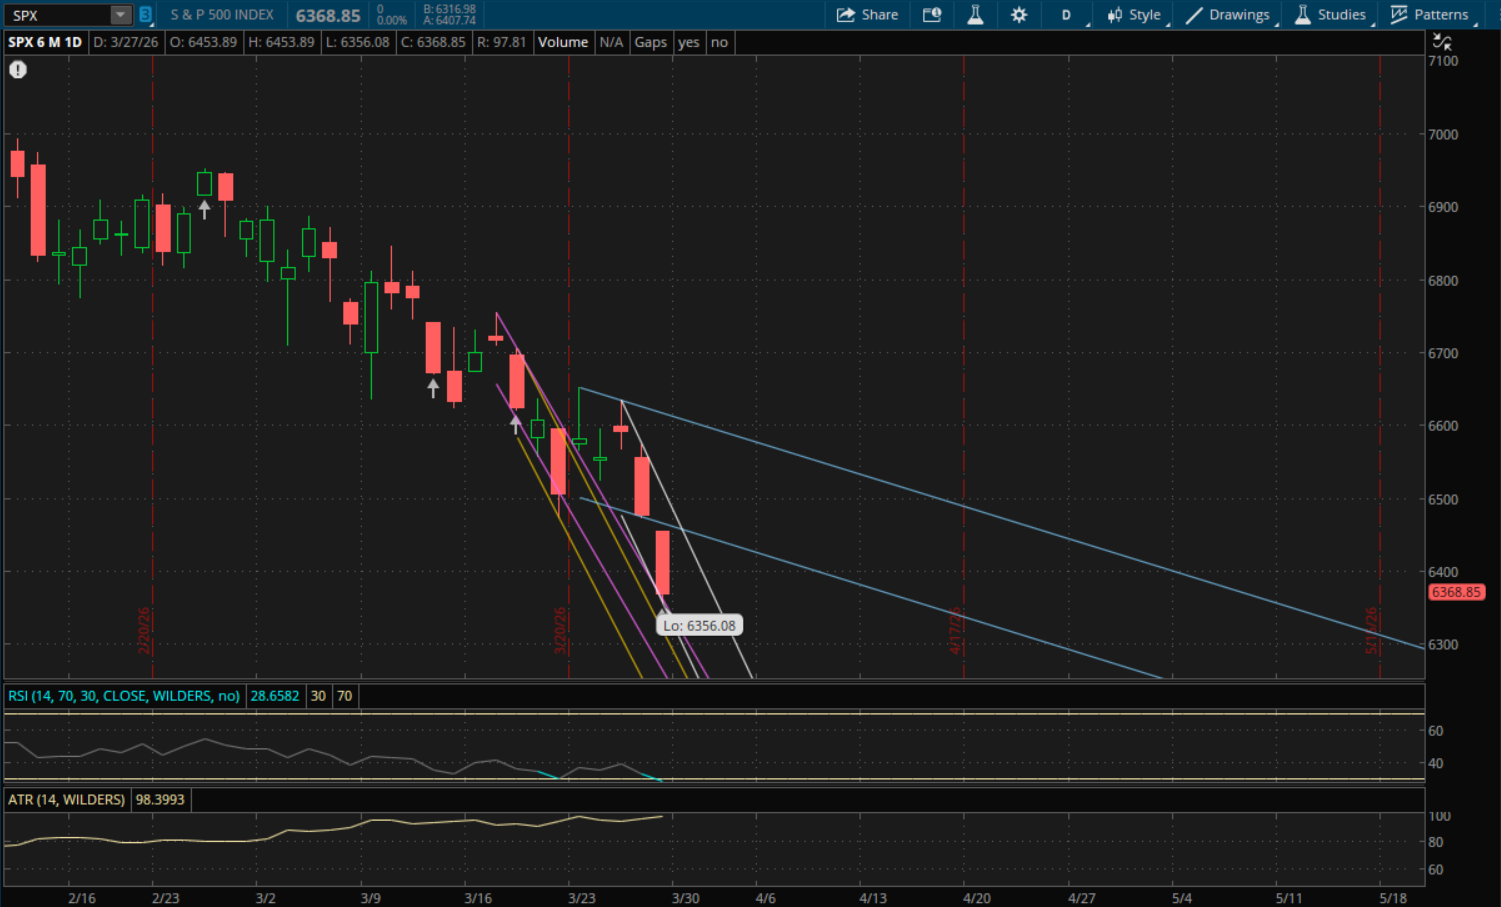Open the Drawings menu
Image resolution: width=1501 pixels, height=907 pixels.
tap(1228, 15)
